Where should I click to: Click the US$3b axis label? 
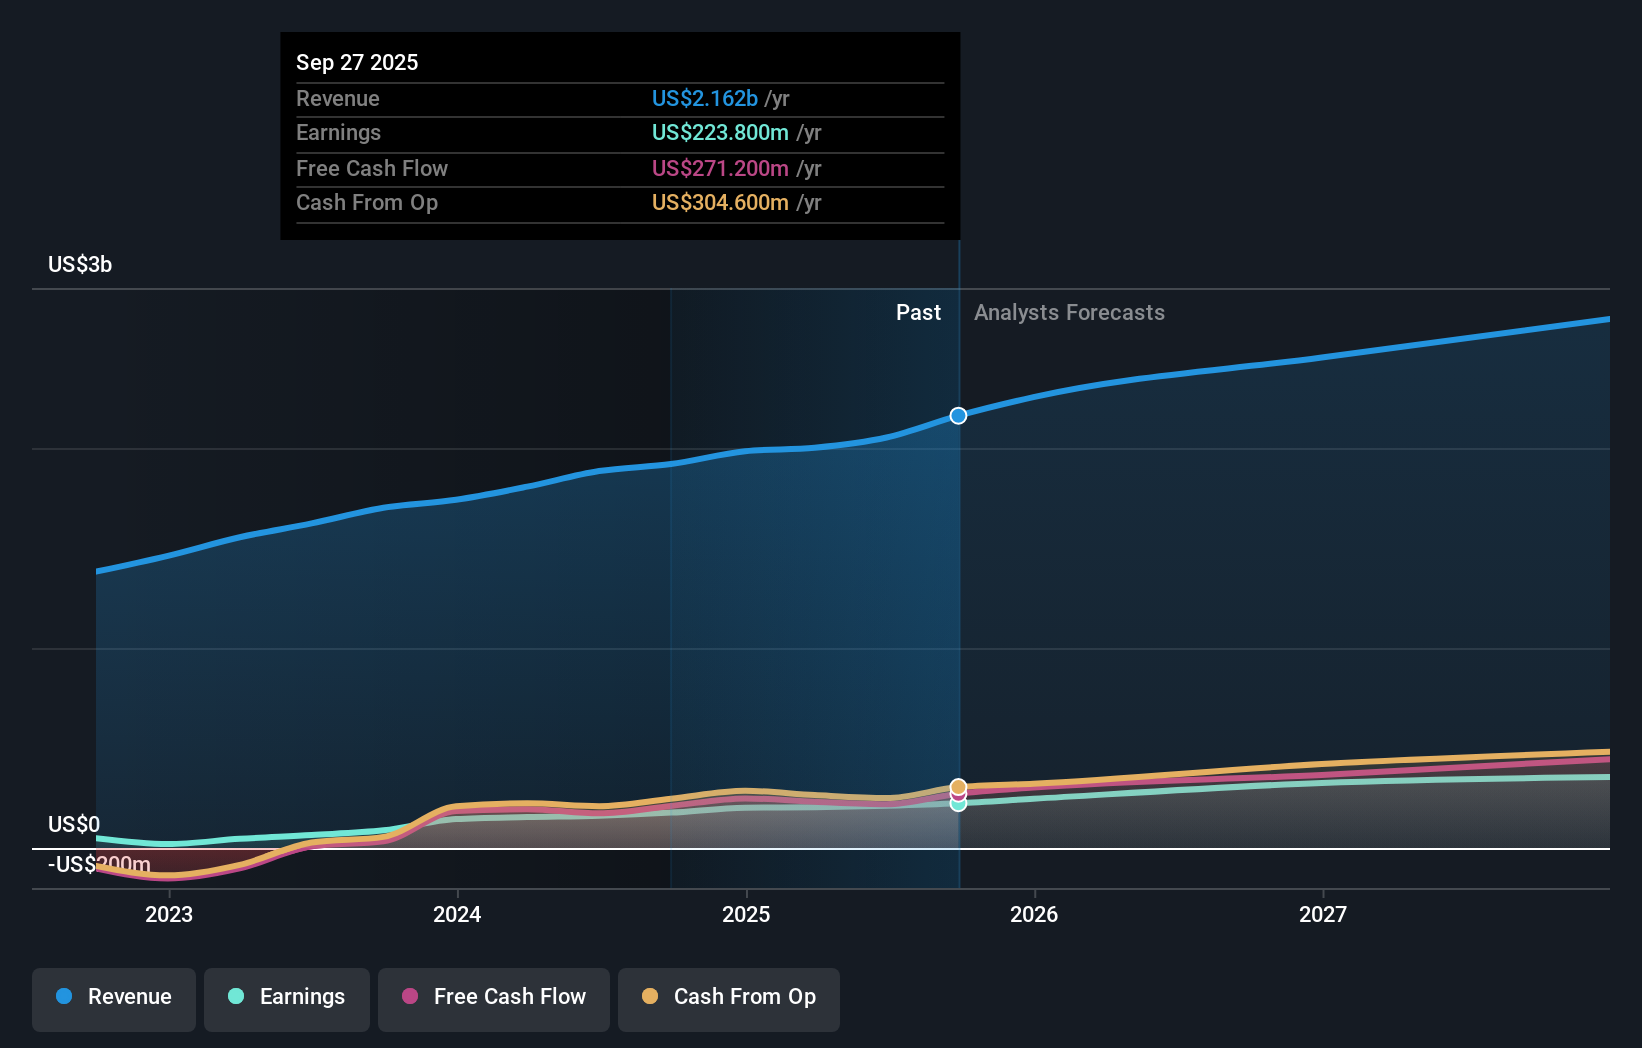pyautogui.click(x=79, y=264)
